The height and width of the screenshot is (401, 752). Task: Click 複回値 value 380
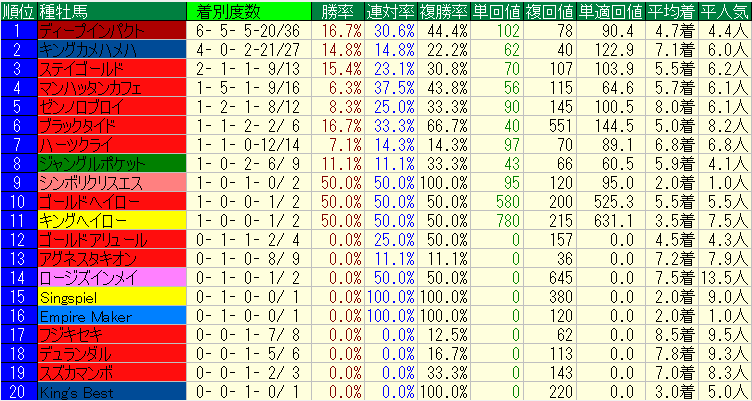pos(561,298)
